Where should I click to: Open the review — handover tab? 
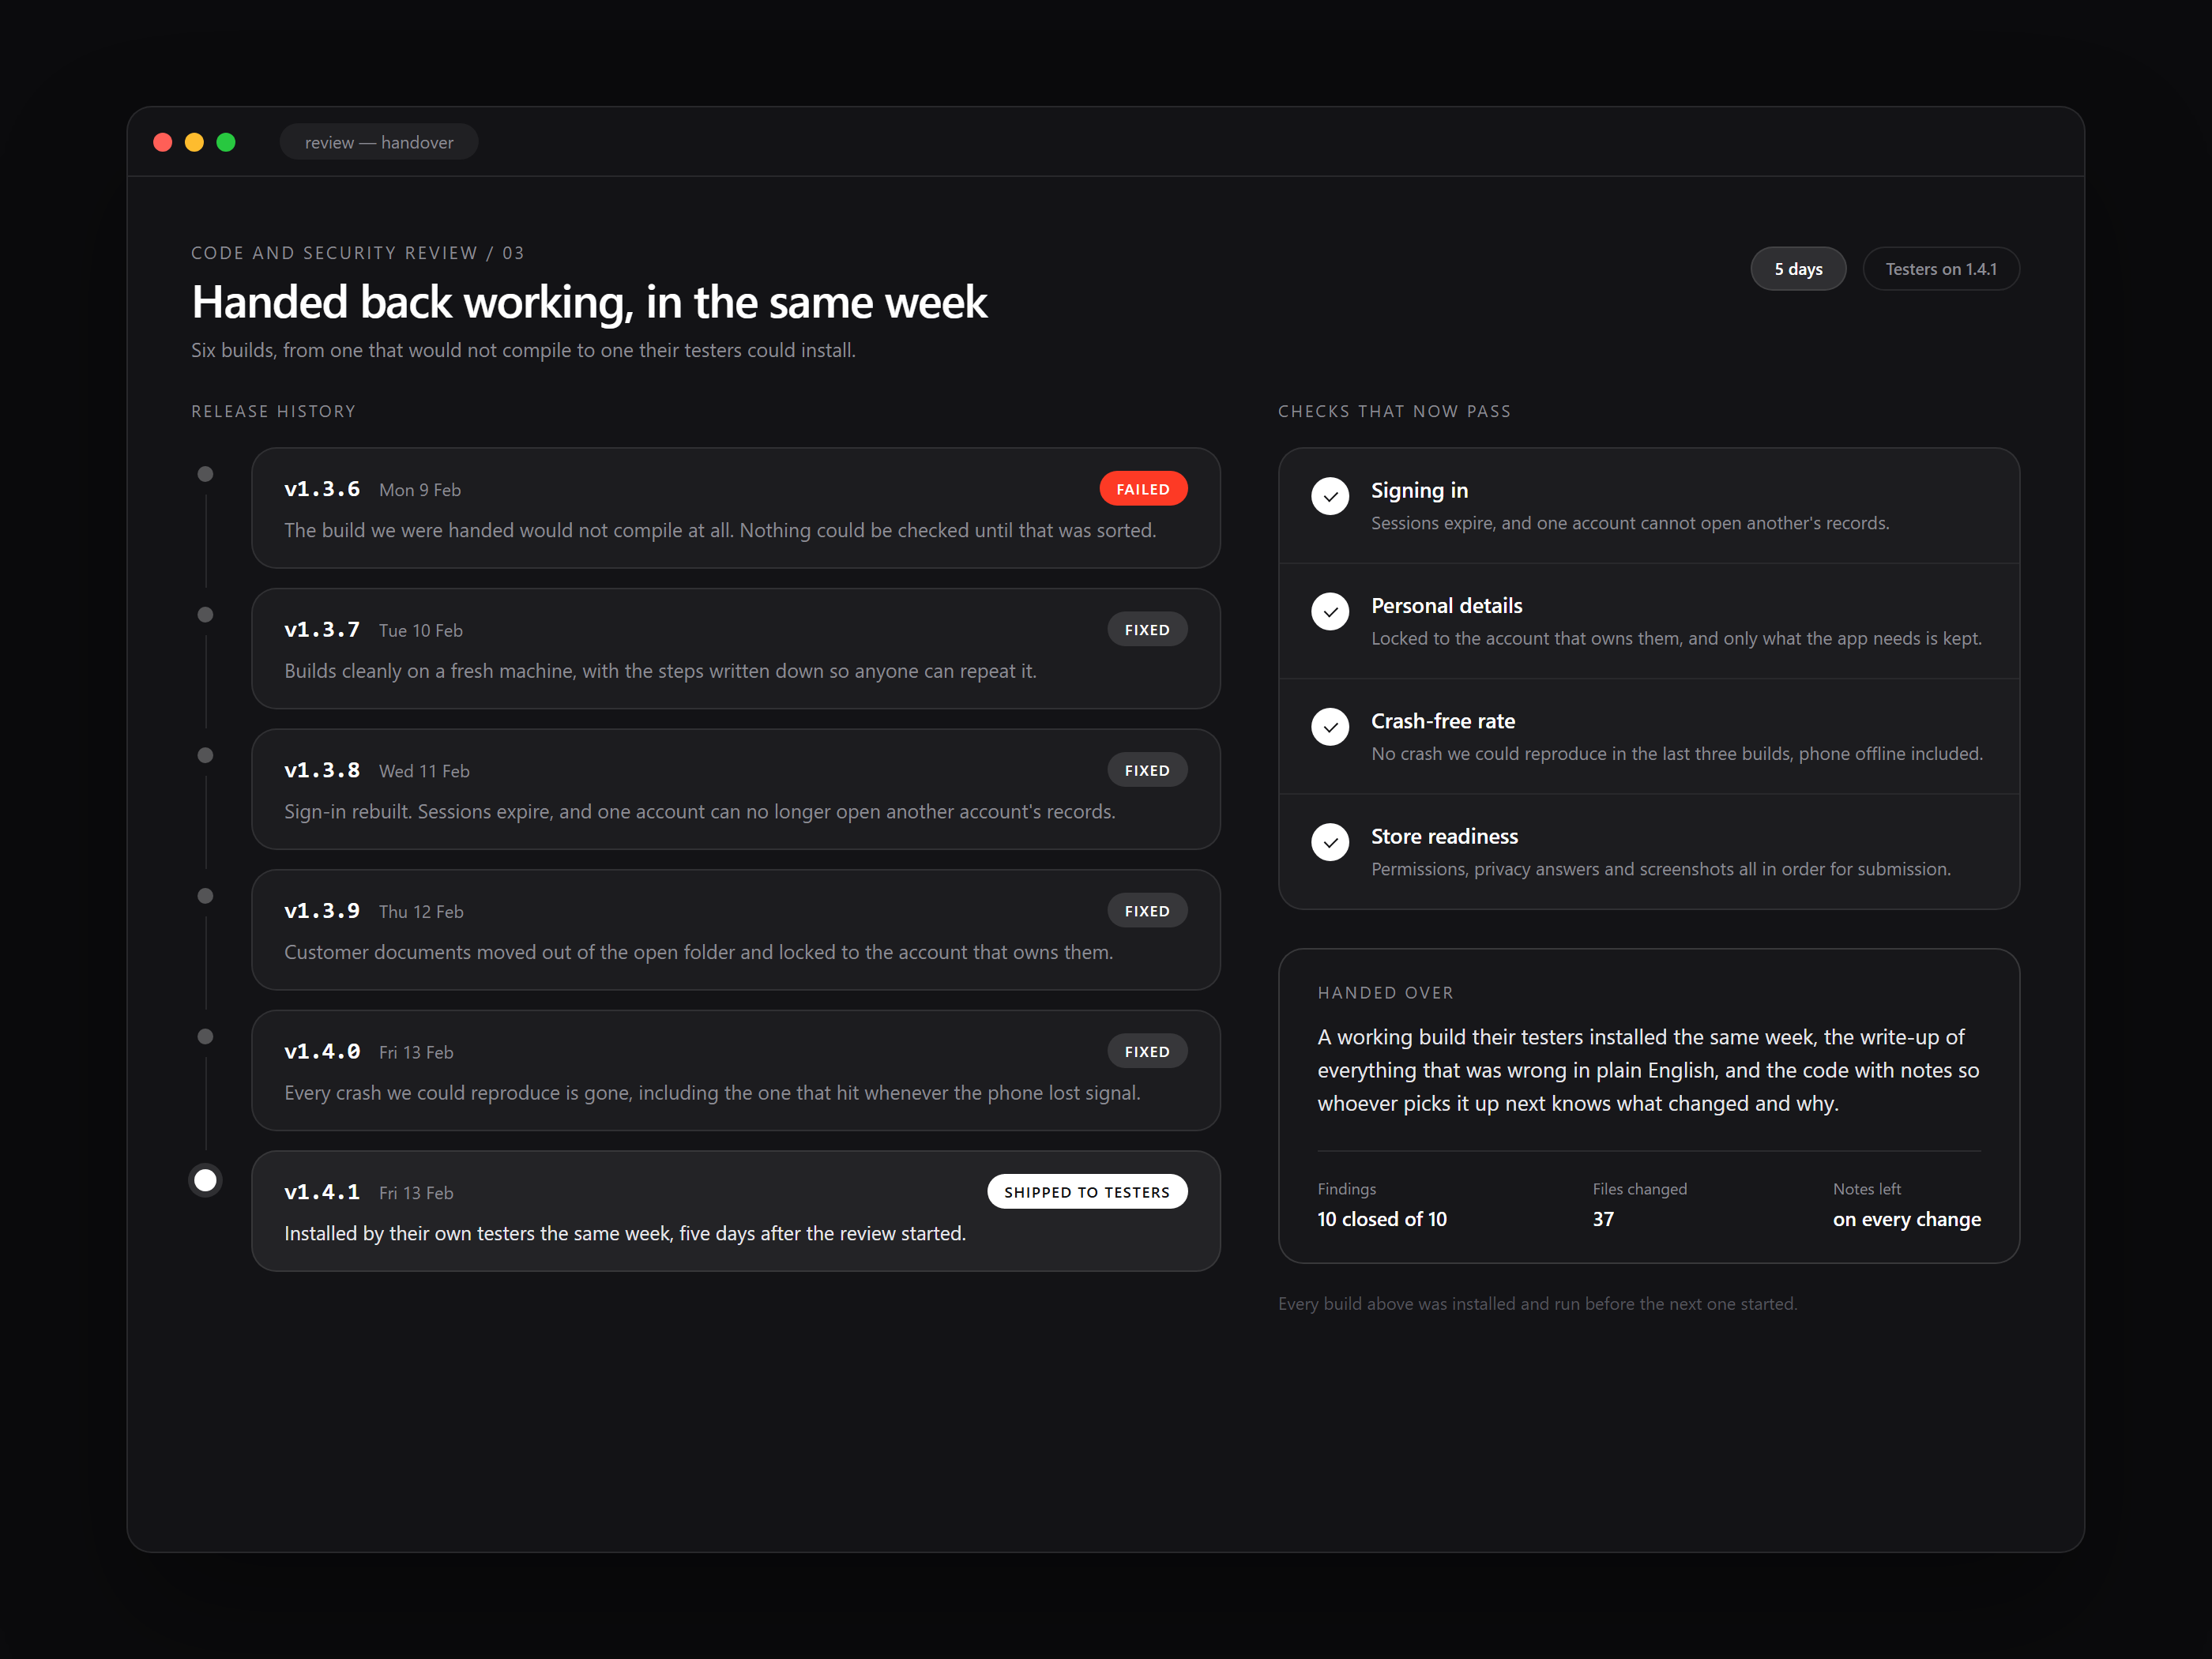pyautogui.click(x=379, y=142)
